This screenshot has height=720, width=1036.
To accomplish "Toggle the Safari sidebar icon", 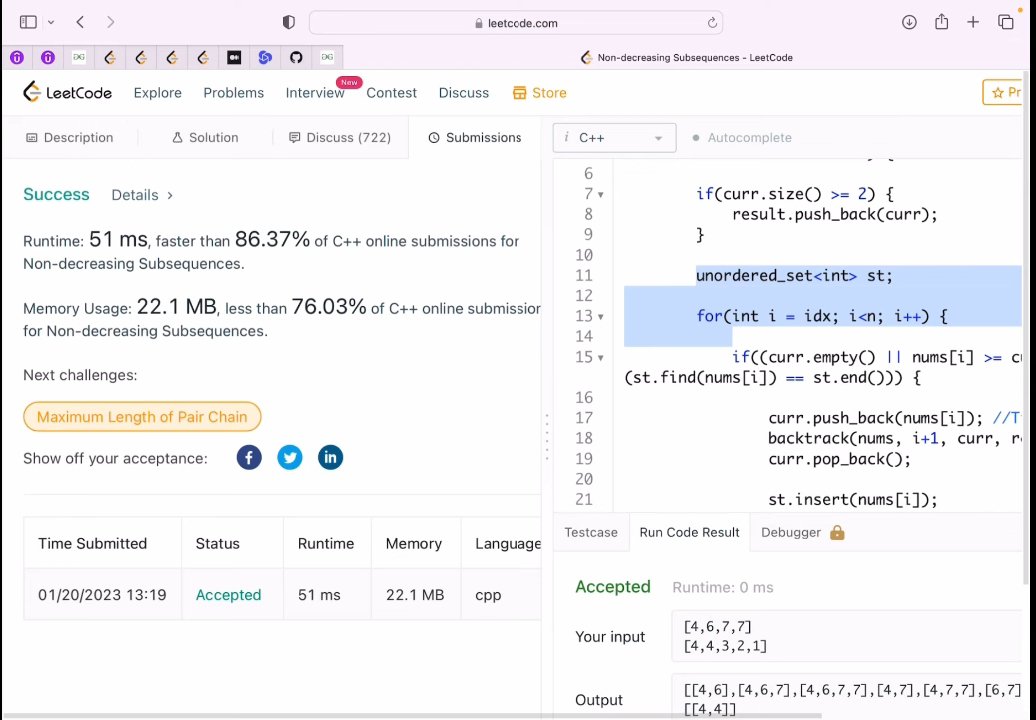I will pyautogui.click(x=28, y=22).
